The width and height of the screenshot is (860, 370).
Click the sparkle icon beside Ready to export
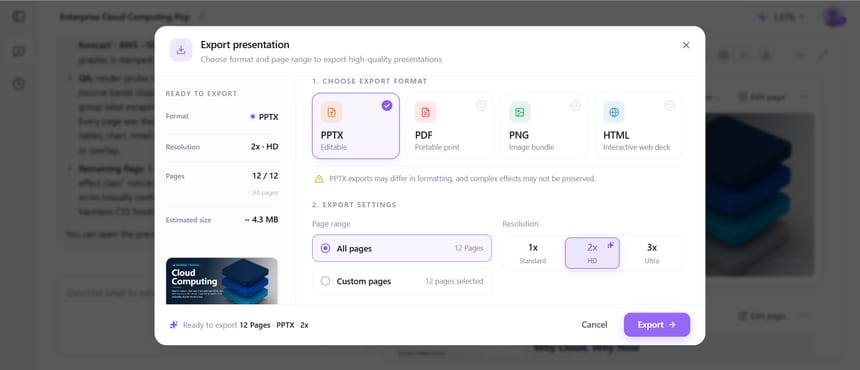tap(174, 325)
